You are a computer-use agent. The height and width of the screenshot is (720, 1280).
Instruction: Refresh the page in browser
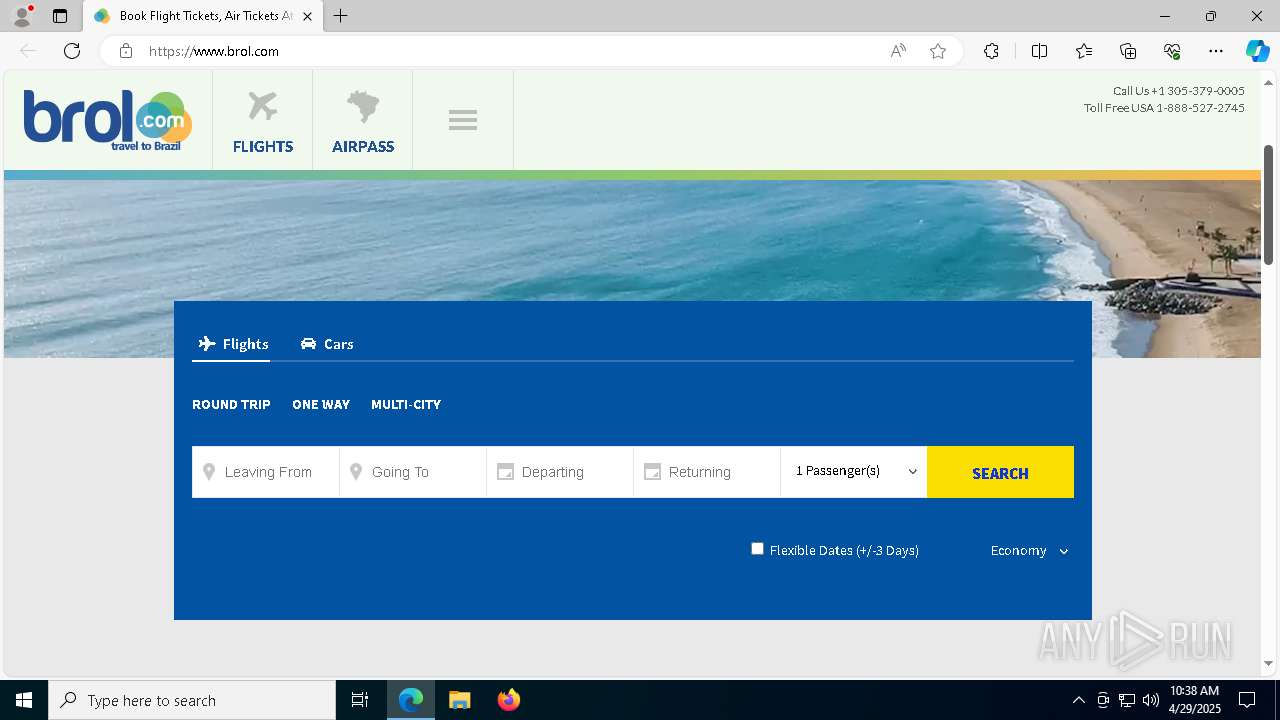click(x=72, y=51)
